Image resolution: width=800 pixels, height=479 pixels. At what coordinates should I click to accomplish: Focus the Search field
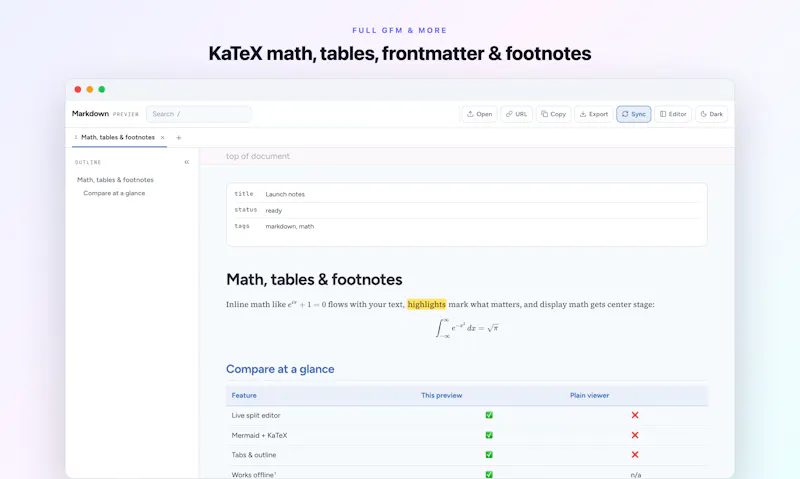click(198, 114)
